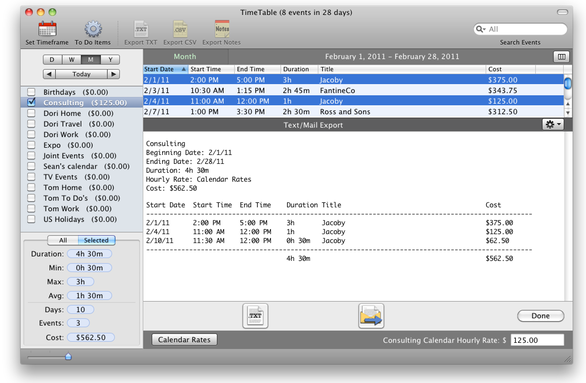Send export by mail folder icon
The width and height of the screenshot is (586, 383).
pos(371,316)
